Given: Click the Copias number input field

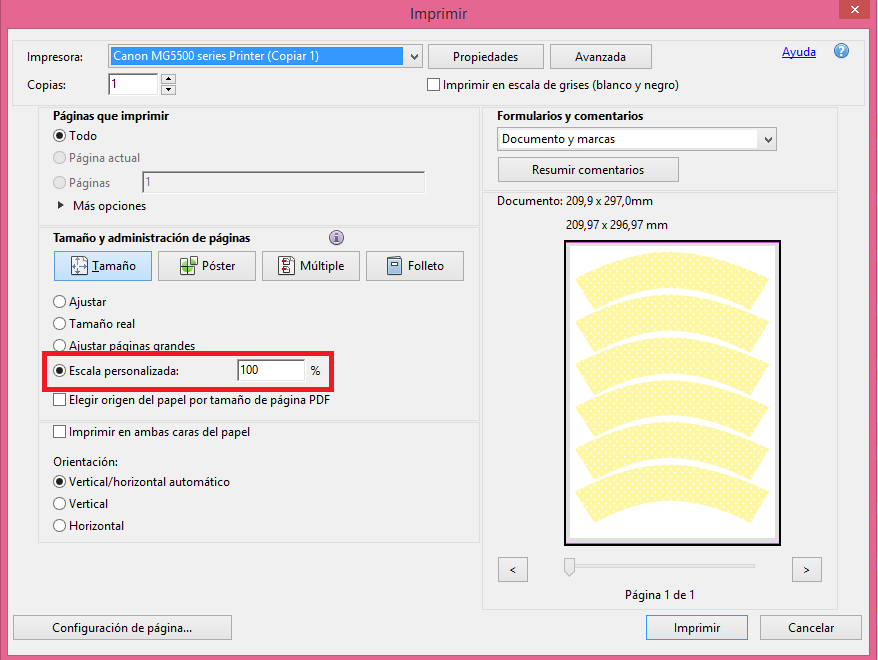Looking at the screenshot, I should pos(133,84).
